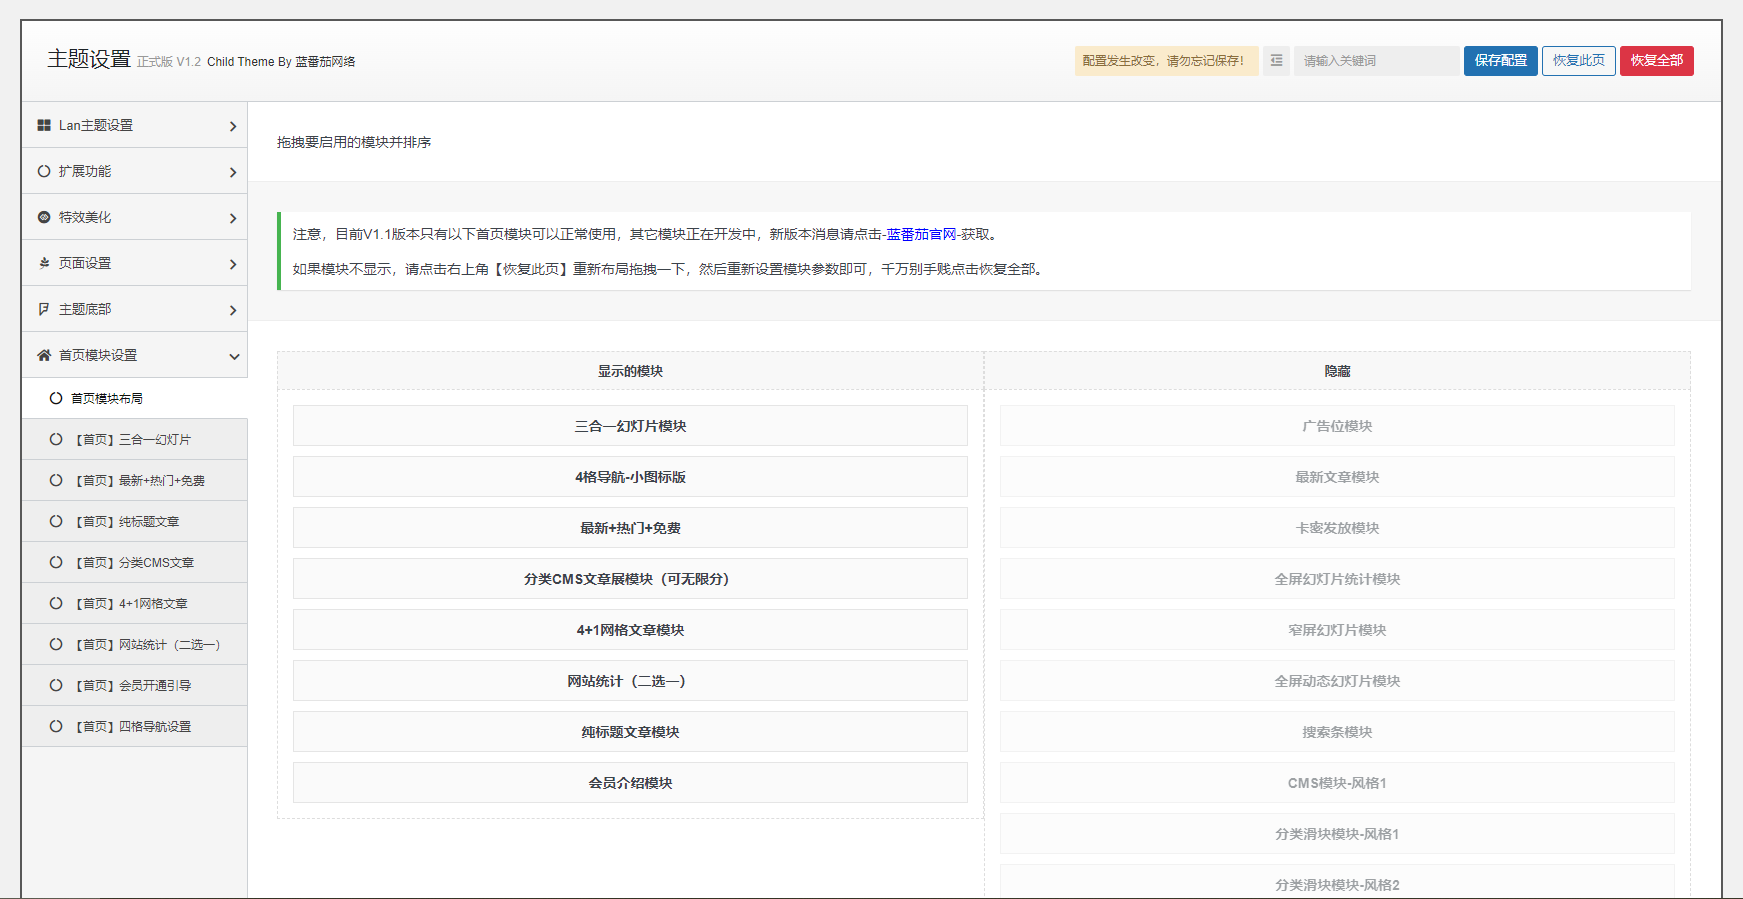Click circle icon beside 【首页】纯标题文章

click(x=56, y=521)
